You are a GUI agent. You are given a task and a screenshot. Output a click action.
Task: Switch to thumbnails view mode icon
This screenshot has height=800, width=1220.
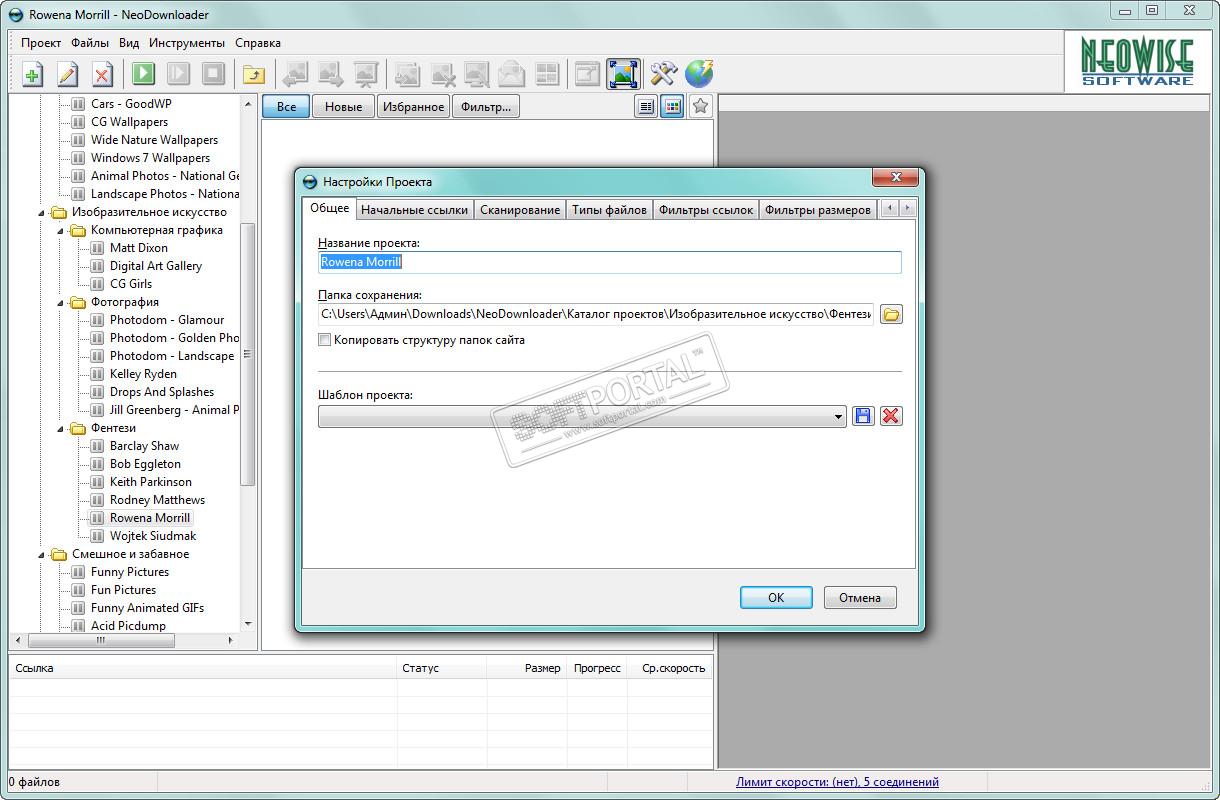click(x=672, y=106)
